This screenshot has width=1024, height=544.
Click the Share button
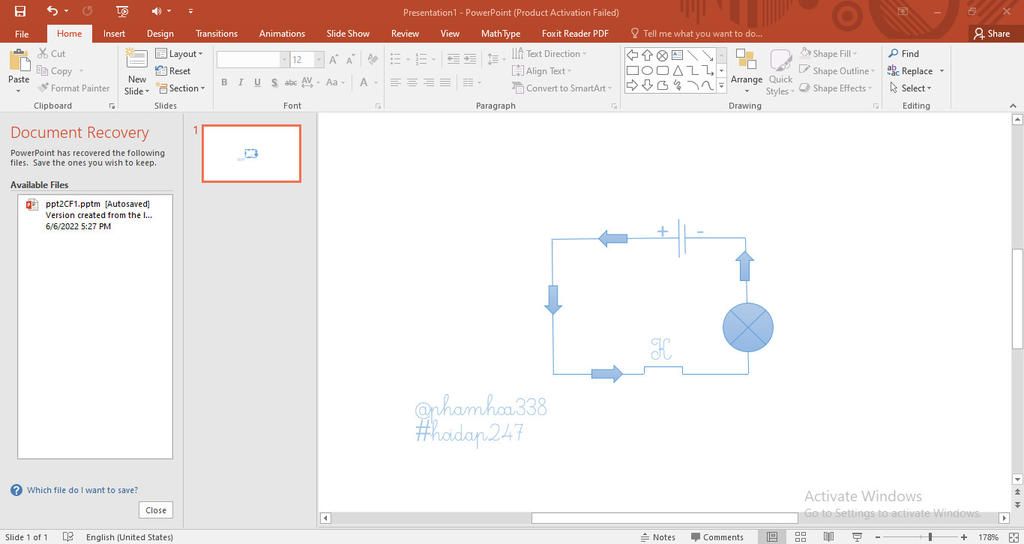991,33
